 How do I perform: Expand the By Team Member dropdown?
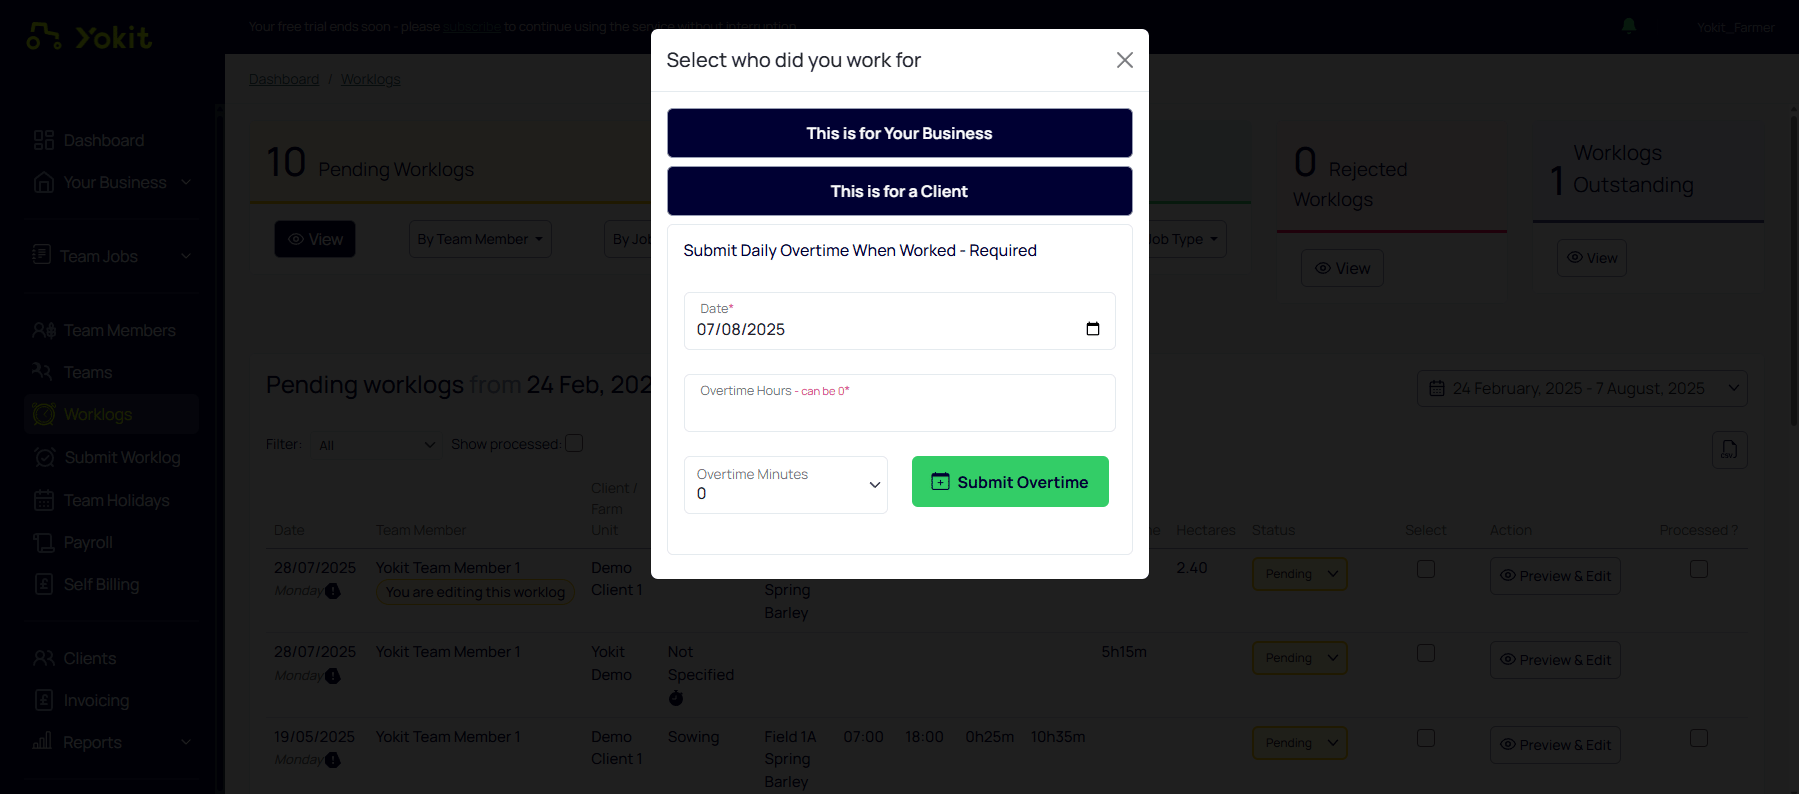point(480,239)
